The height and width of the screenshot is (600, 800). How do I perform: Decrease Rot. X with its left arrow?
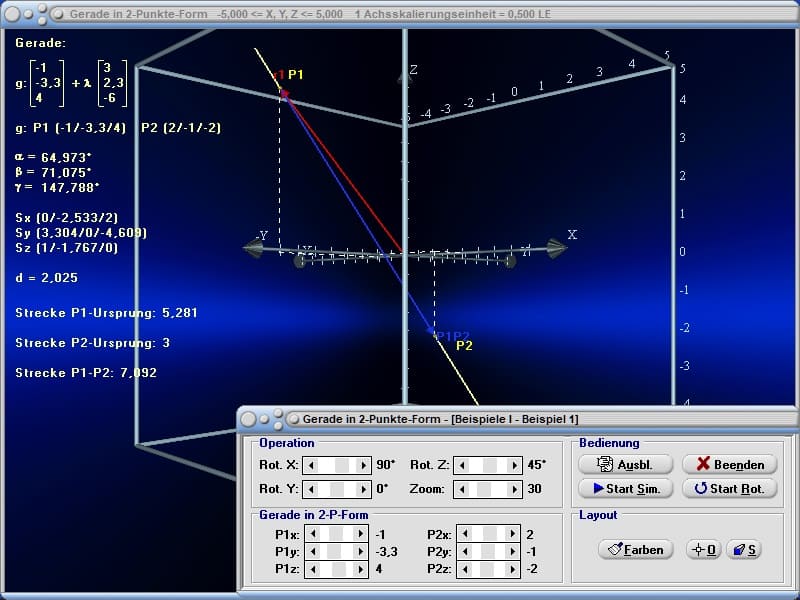(311, 465)
